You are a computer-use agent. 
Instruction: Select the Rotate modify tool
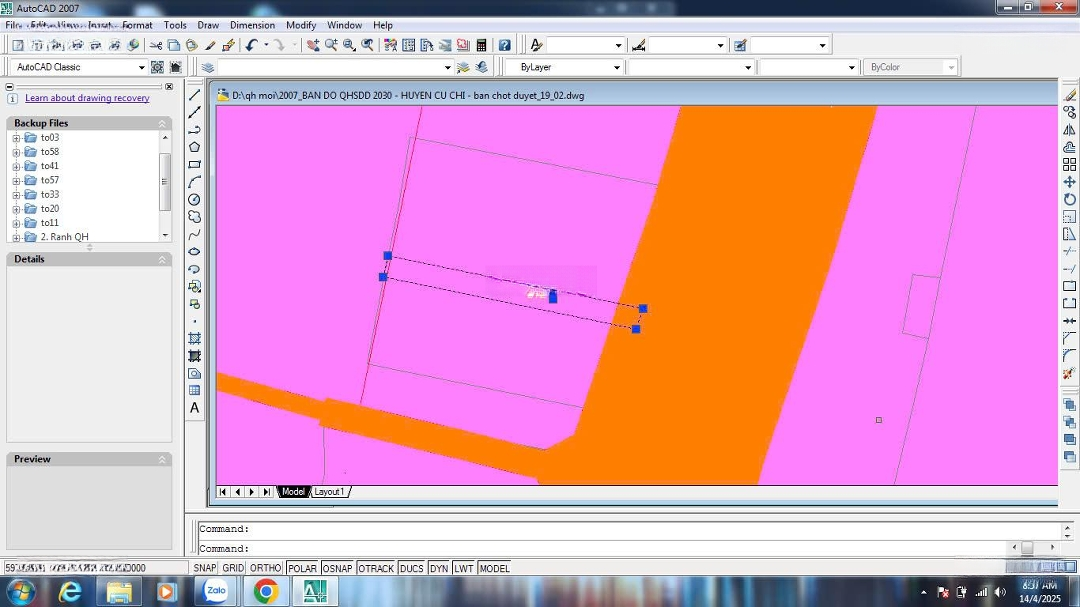click(x=1069, y=199)
